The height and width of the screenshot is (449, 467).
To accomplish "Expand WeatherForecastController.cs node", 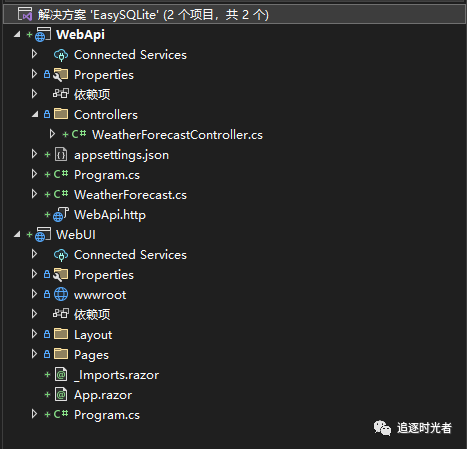I will click(x=52, y=134).
